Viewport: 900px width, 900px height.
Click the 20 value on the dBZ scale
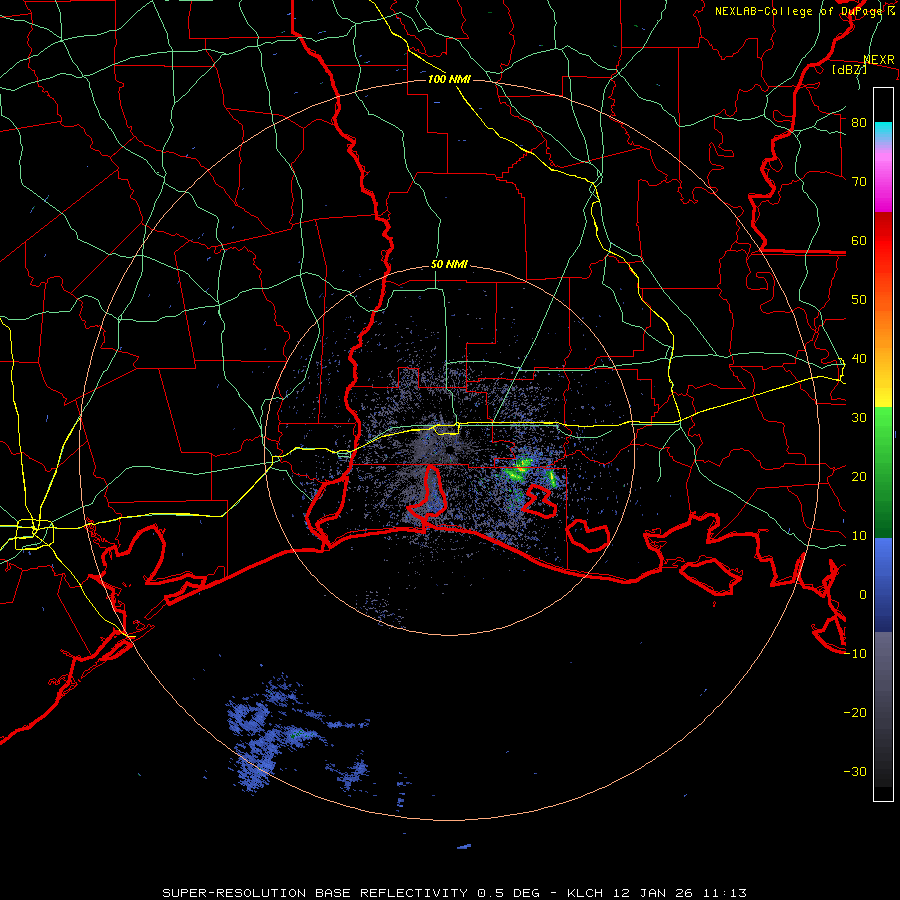tap(859, 477)
